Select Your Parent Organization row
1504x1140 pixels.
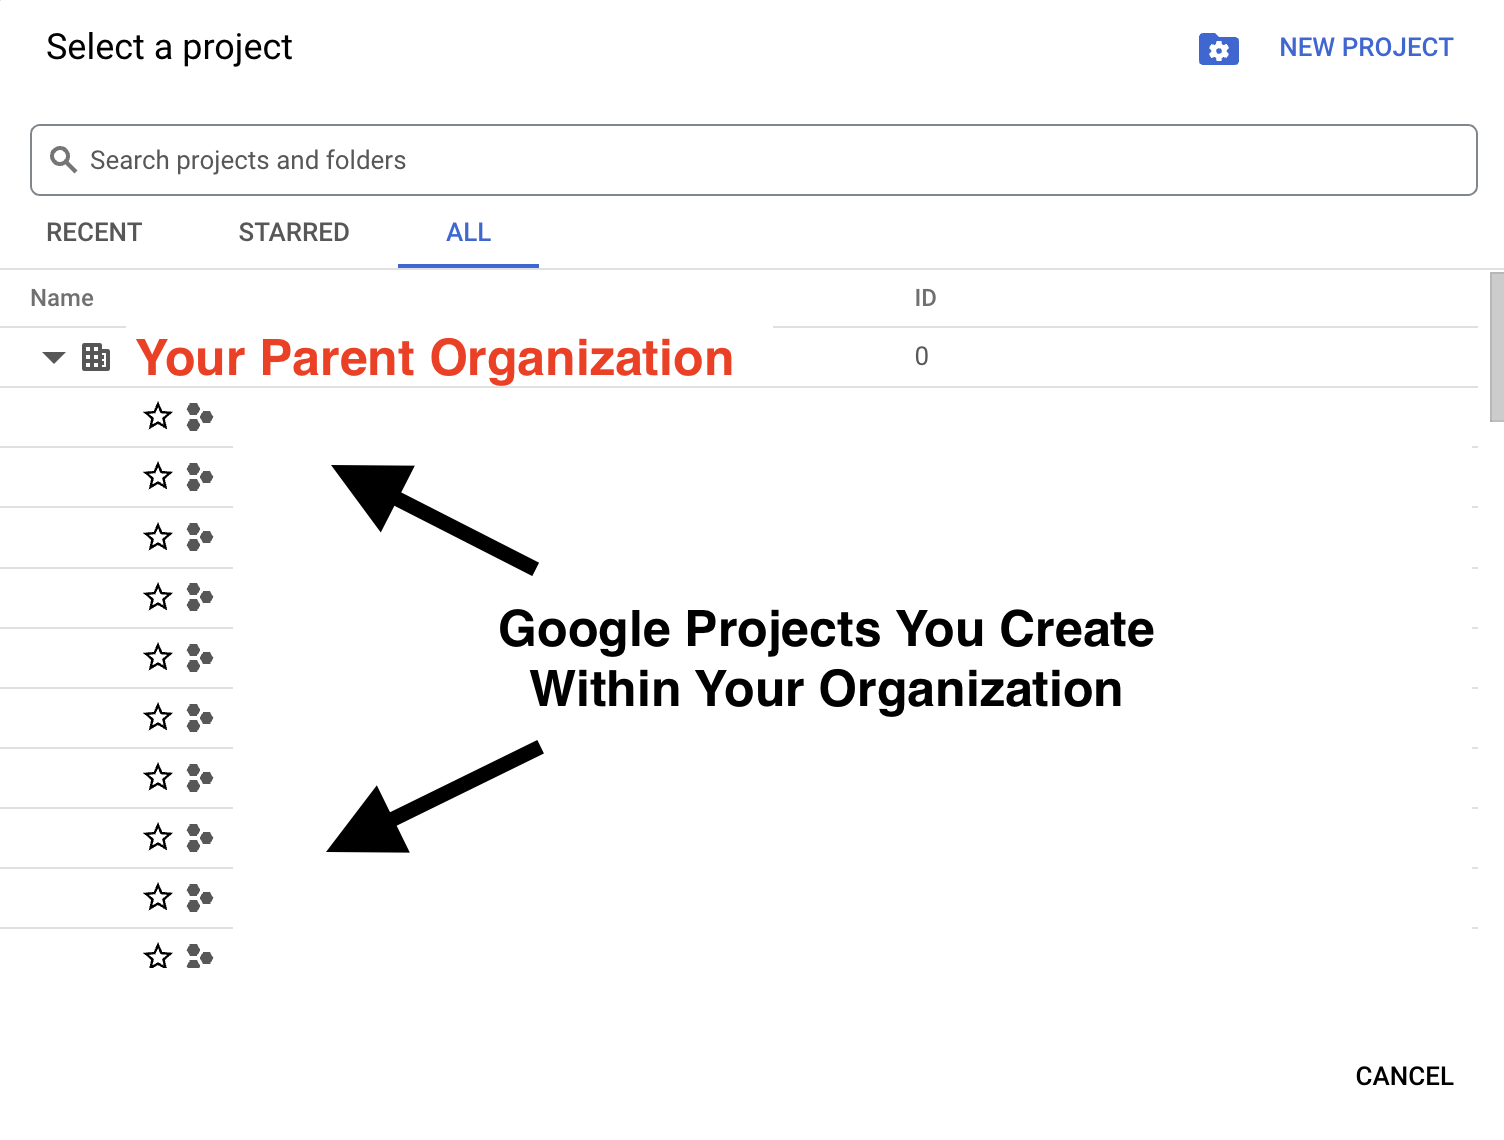tap(739, 357)
